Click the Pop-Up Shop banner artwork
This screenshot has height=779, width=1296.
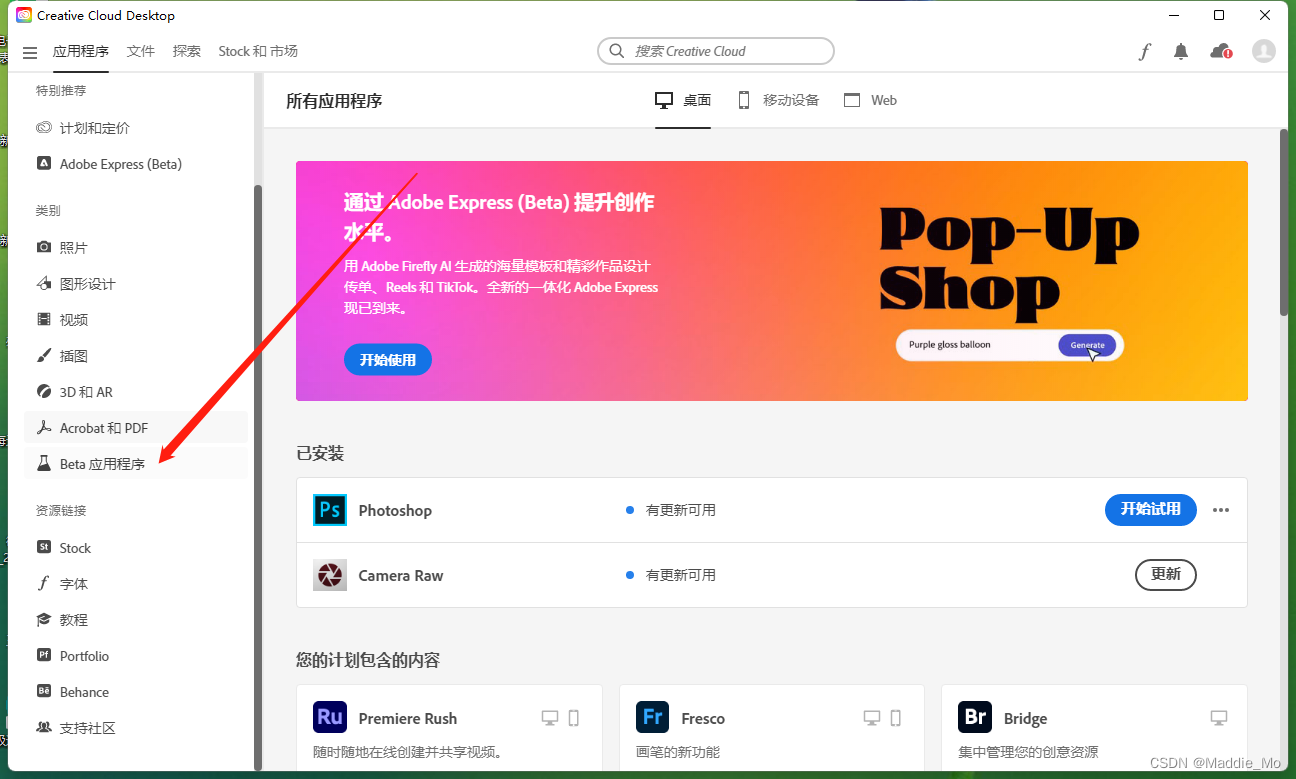click(x=1010, y=262)
